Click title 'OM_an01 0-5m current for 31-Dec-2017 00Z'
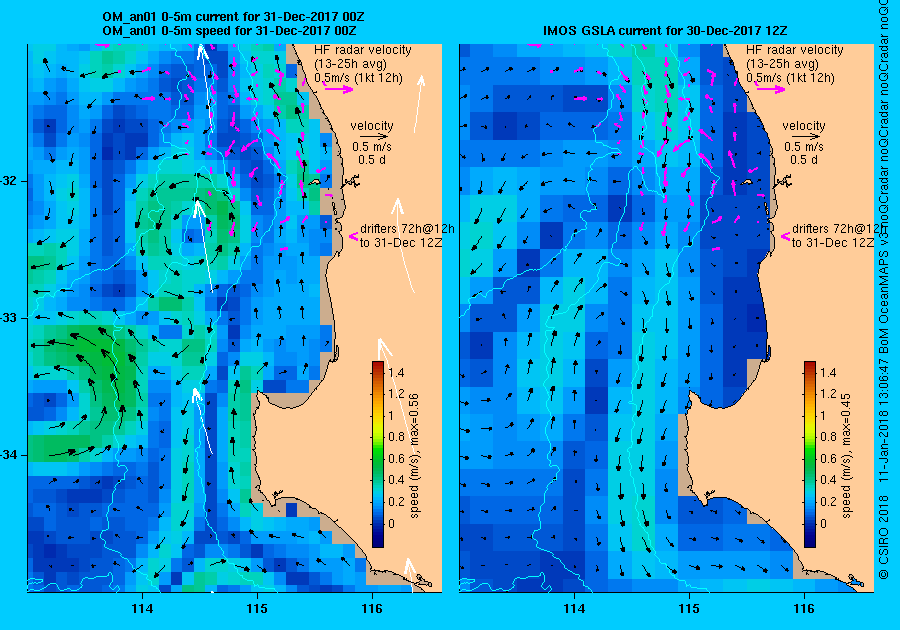This screenshot has height=630, width=900. coord(233,17)
